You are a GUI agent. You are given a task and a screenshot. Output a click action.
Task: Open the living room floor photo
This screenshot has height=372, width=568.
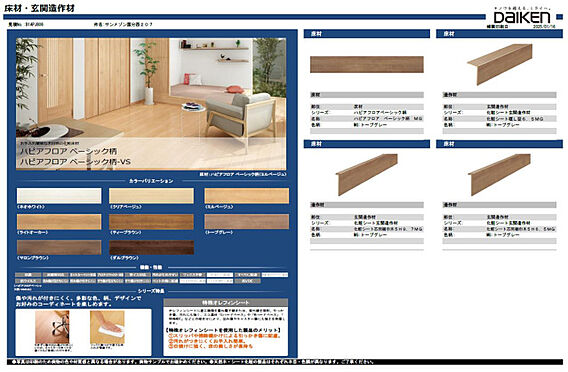click(x=151, y=104)
